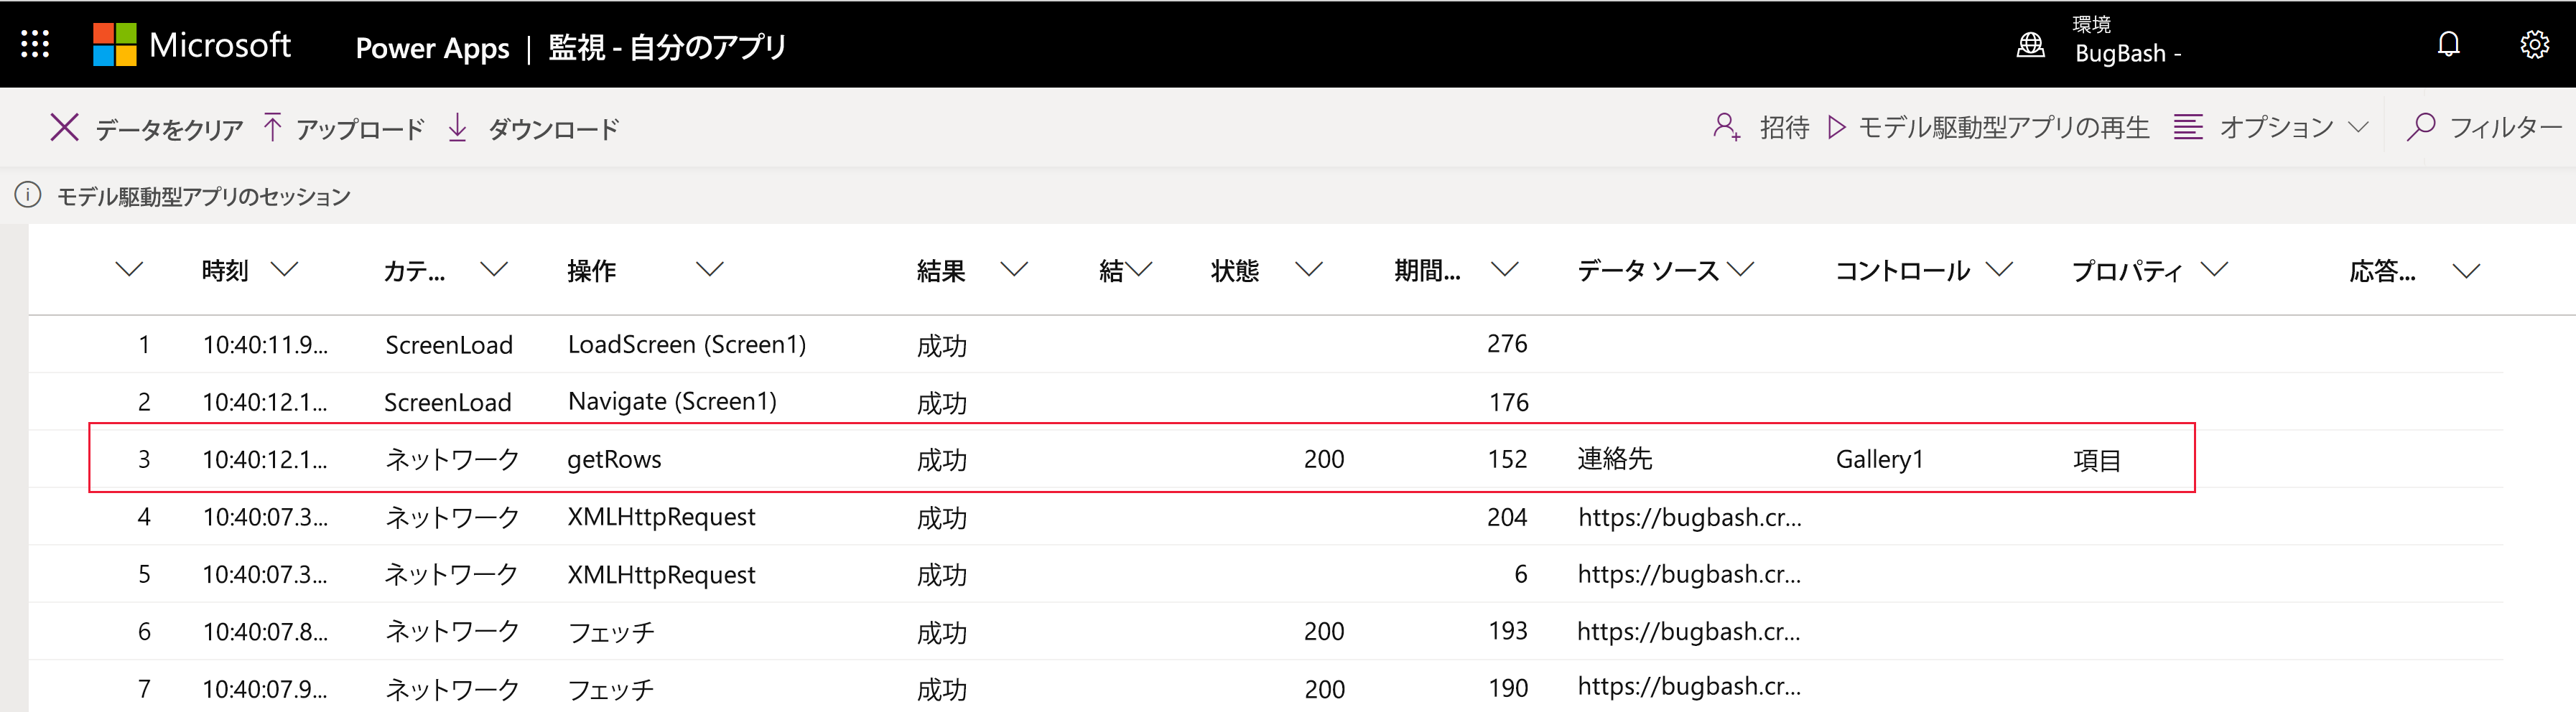Screen dimensions: 2576x712
Task: Click the download arrow icon
Action: [x=457, y=128]
